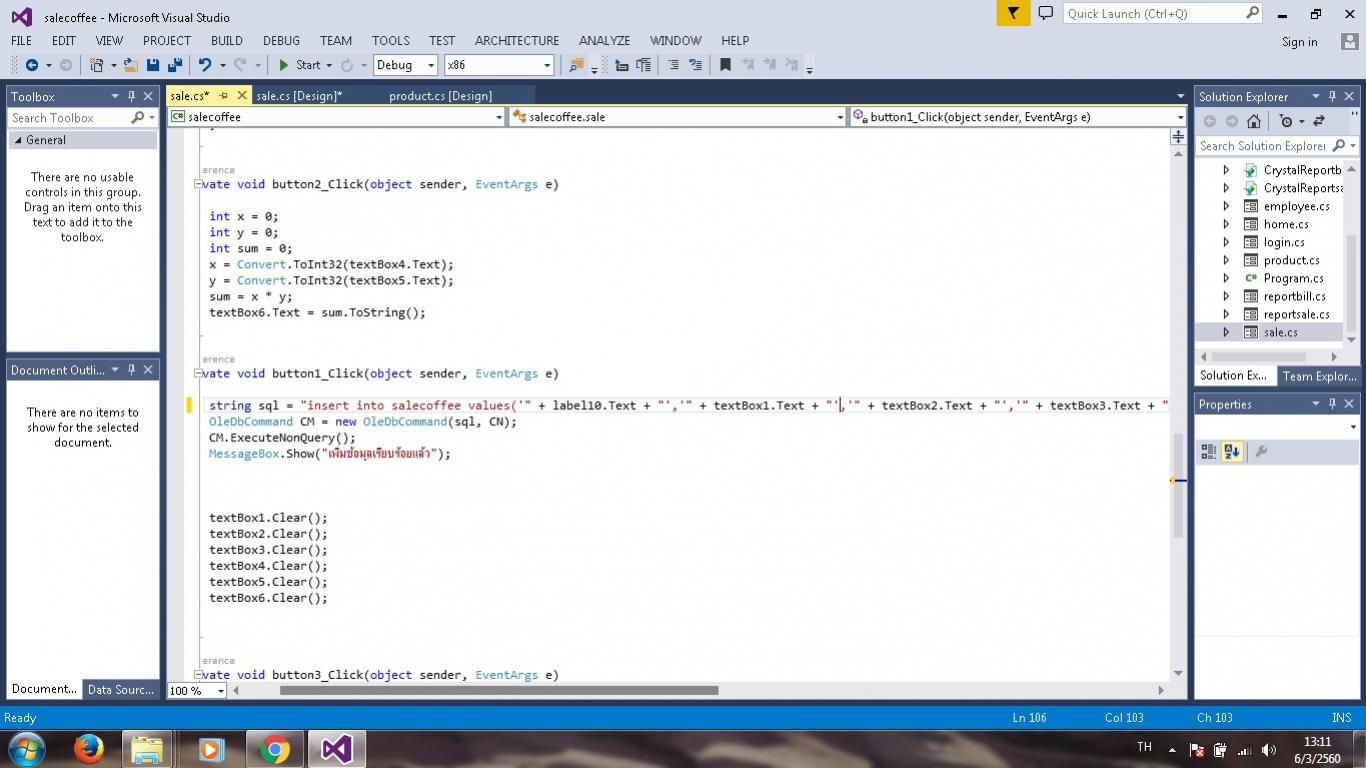Start debugging with the green Start arrow
Viewport: 1366px width, 768px height.
[284, 65]
